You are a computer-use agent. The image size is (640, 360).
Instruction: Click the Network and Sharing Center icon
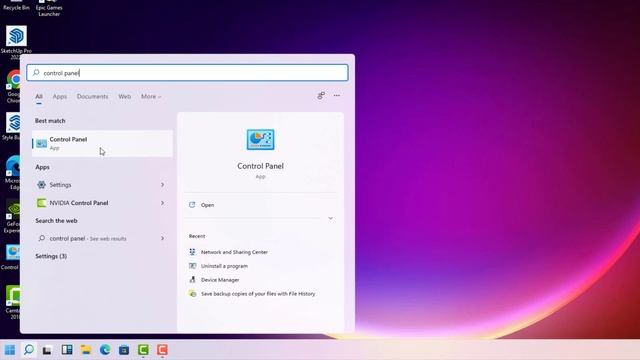(192, 252)
